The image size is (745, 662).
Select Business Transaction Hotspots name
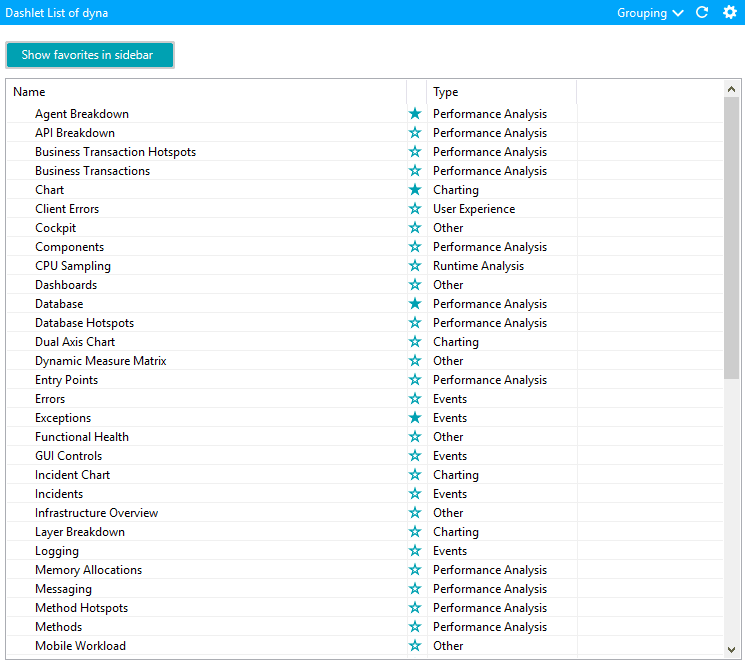point(115,152)
